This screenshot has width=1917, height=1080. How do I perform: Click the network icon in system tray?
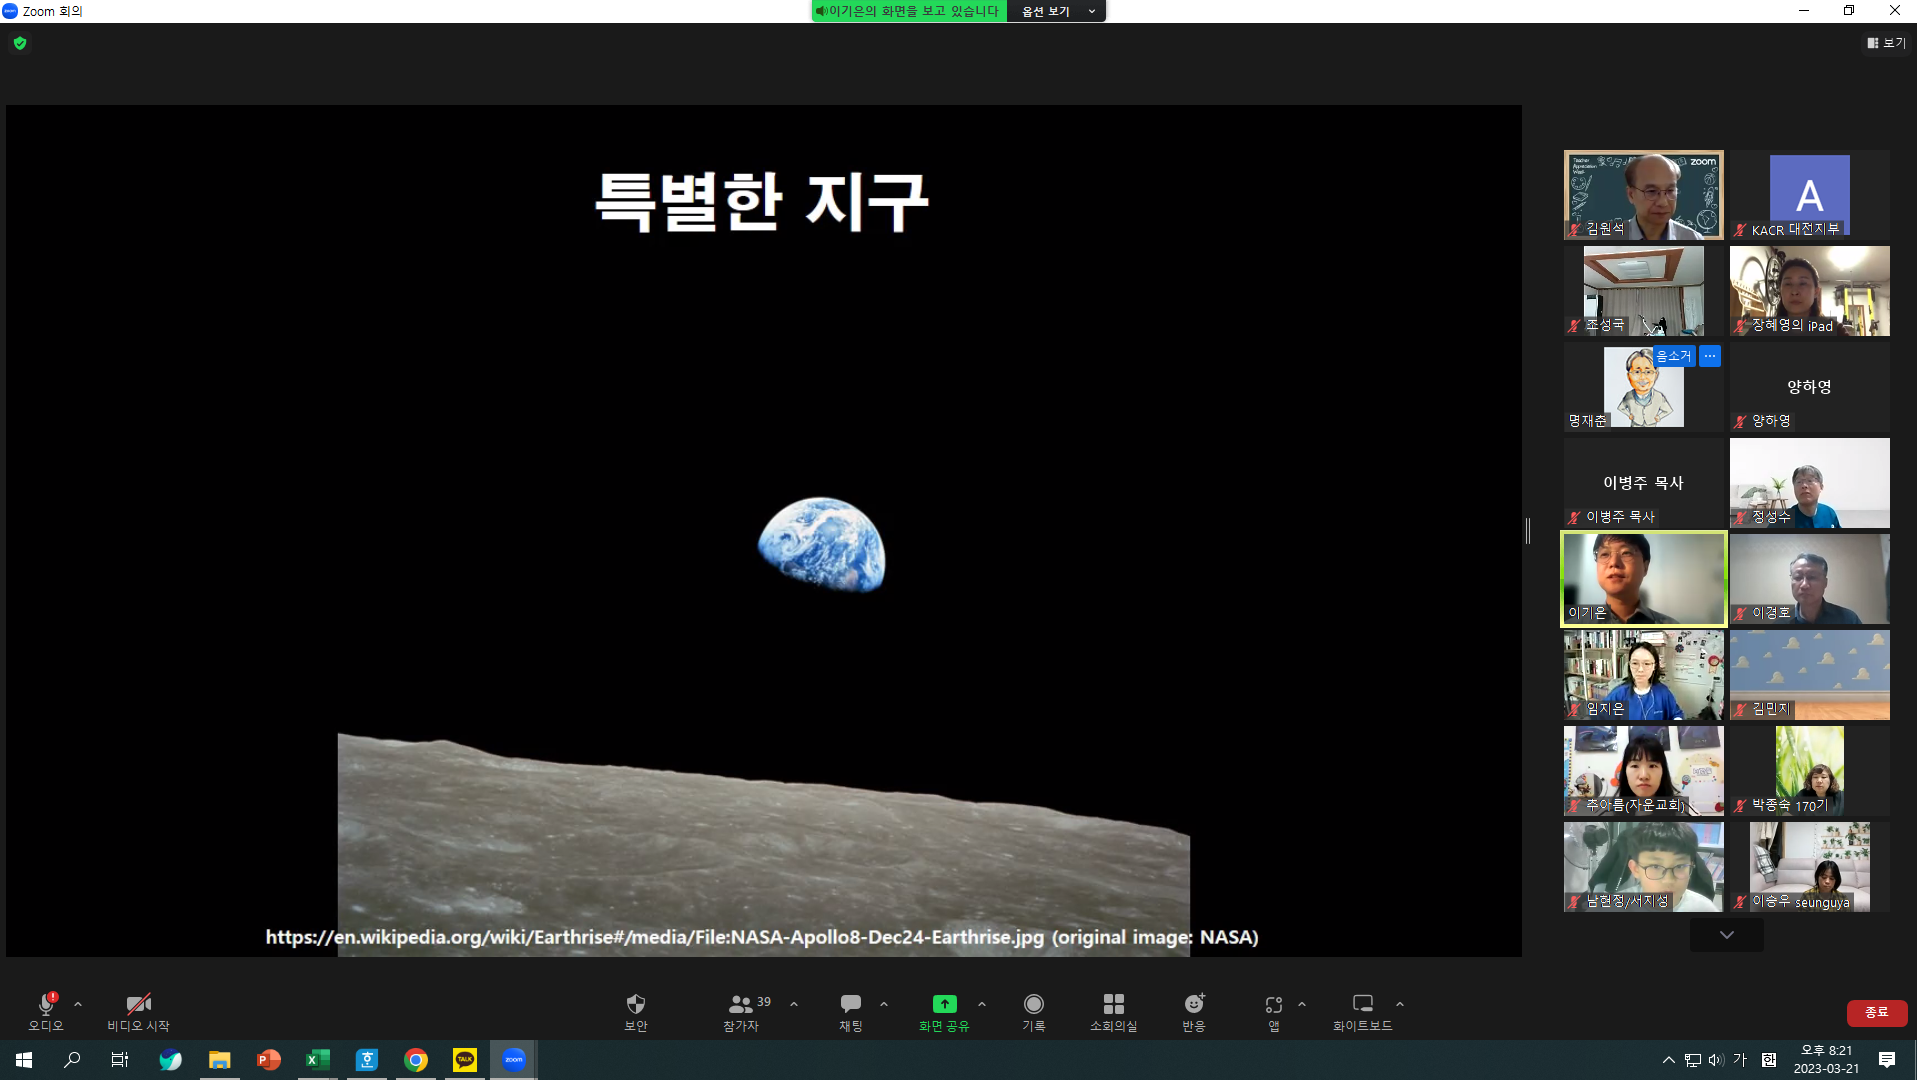tap(1692, 1060)
